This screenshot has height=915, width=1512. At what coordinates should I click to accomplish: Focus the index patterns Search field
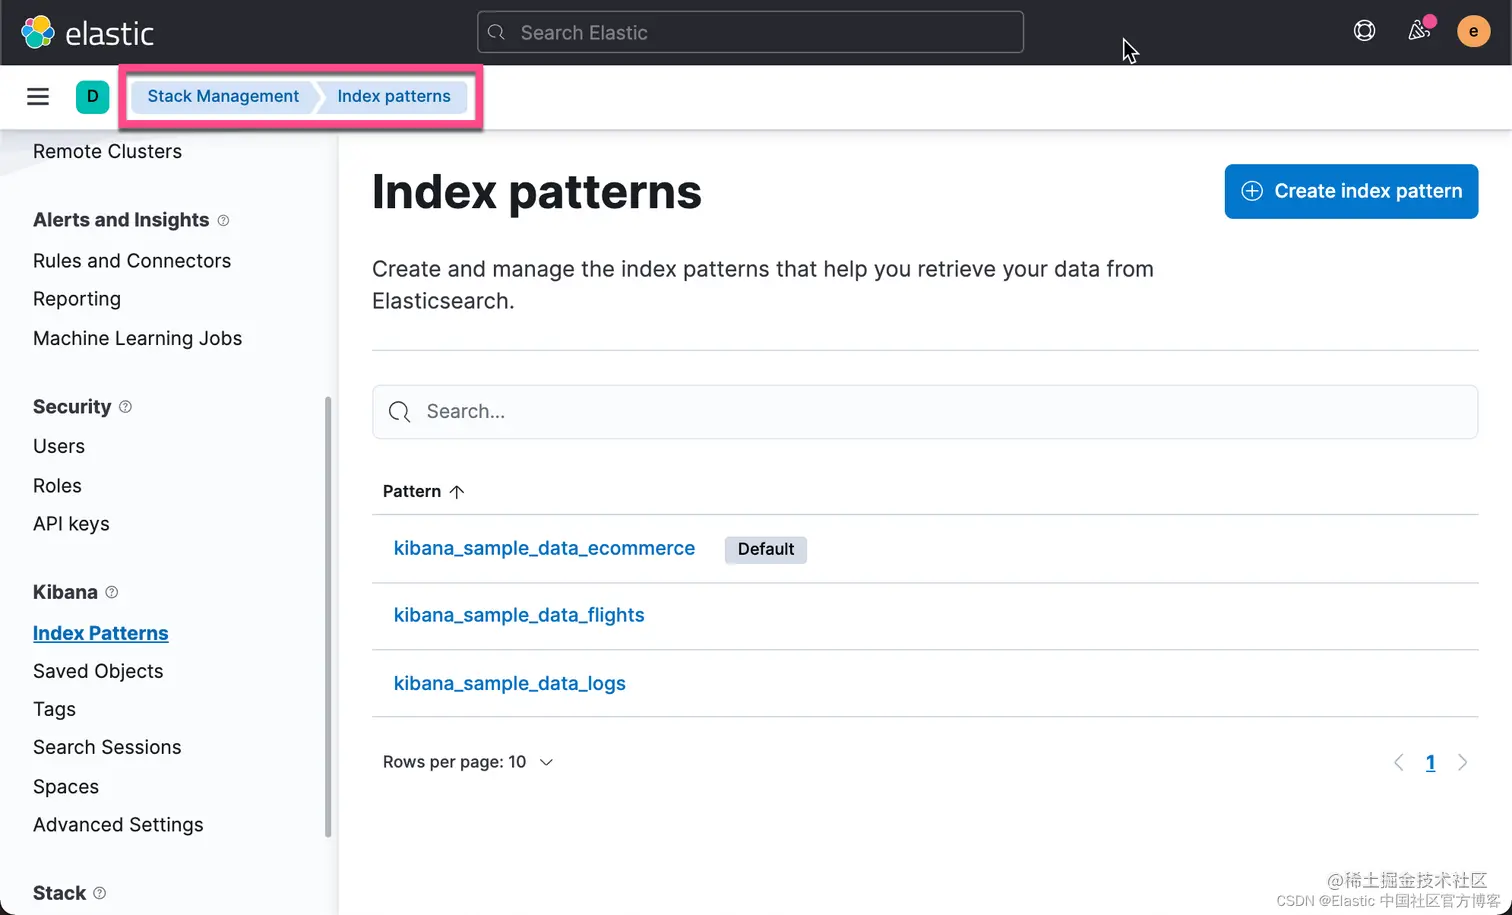click(925, 412)
